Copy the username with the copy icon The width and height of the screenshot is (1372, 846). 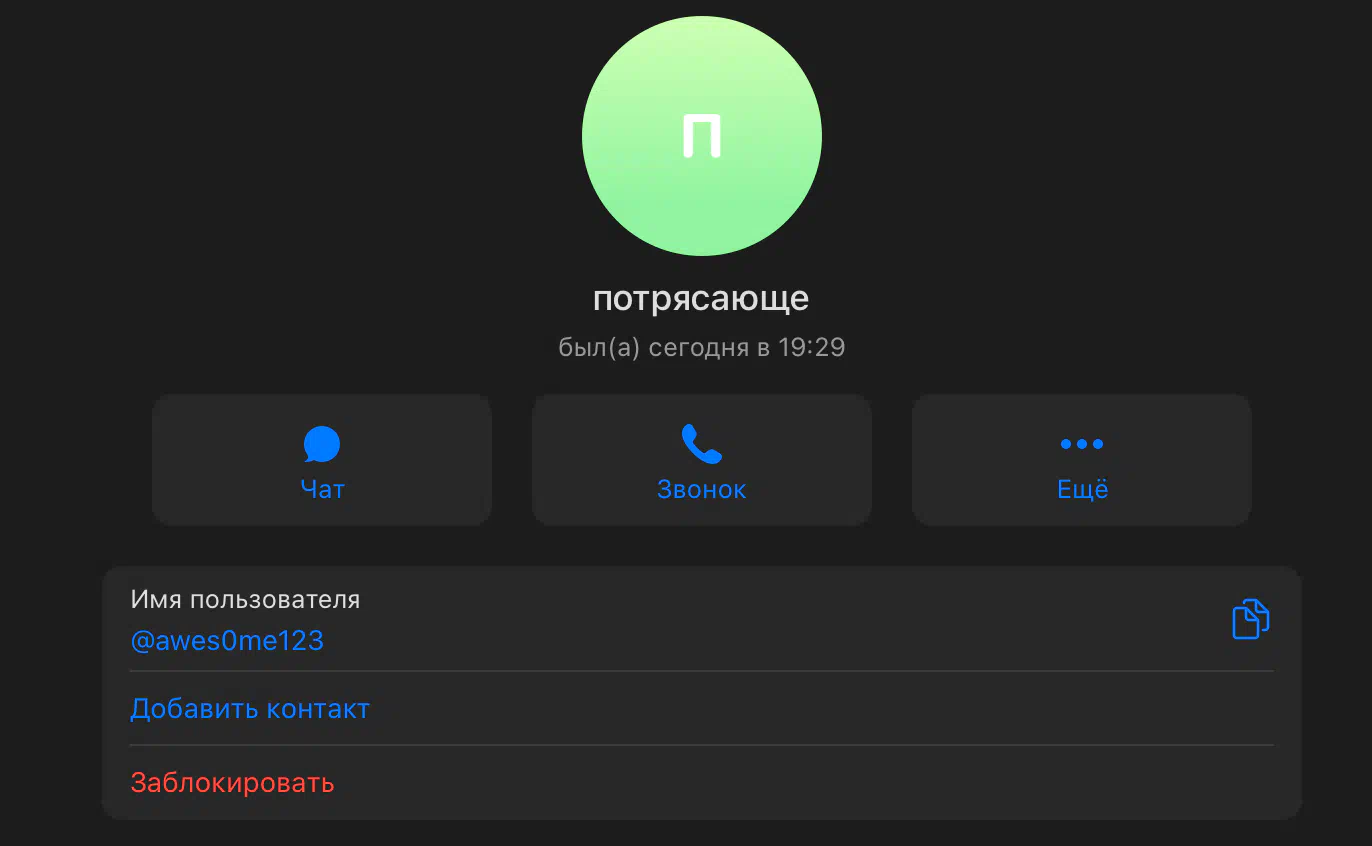coord(1250,619)
